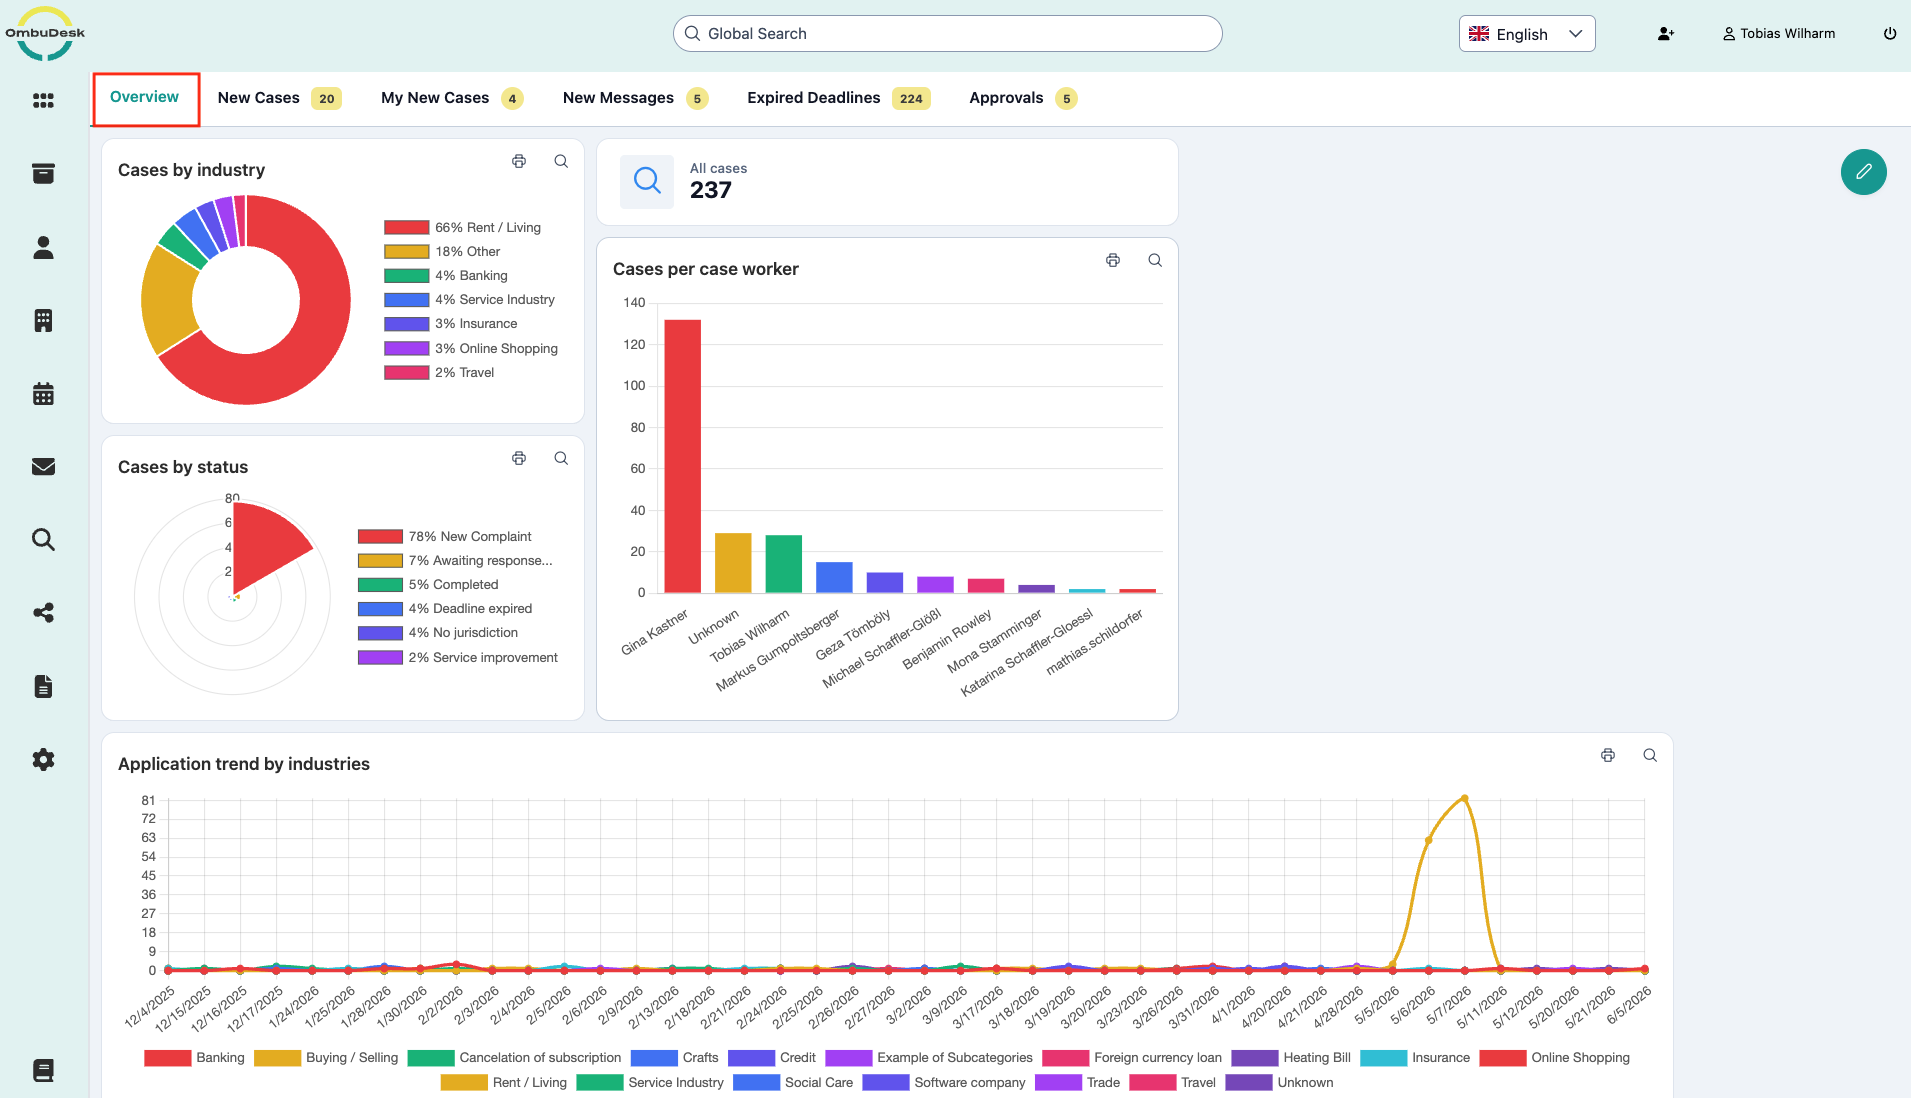Switch to the Overview tab

pos(145,97)
